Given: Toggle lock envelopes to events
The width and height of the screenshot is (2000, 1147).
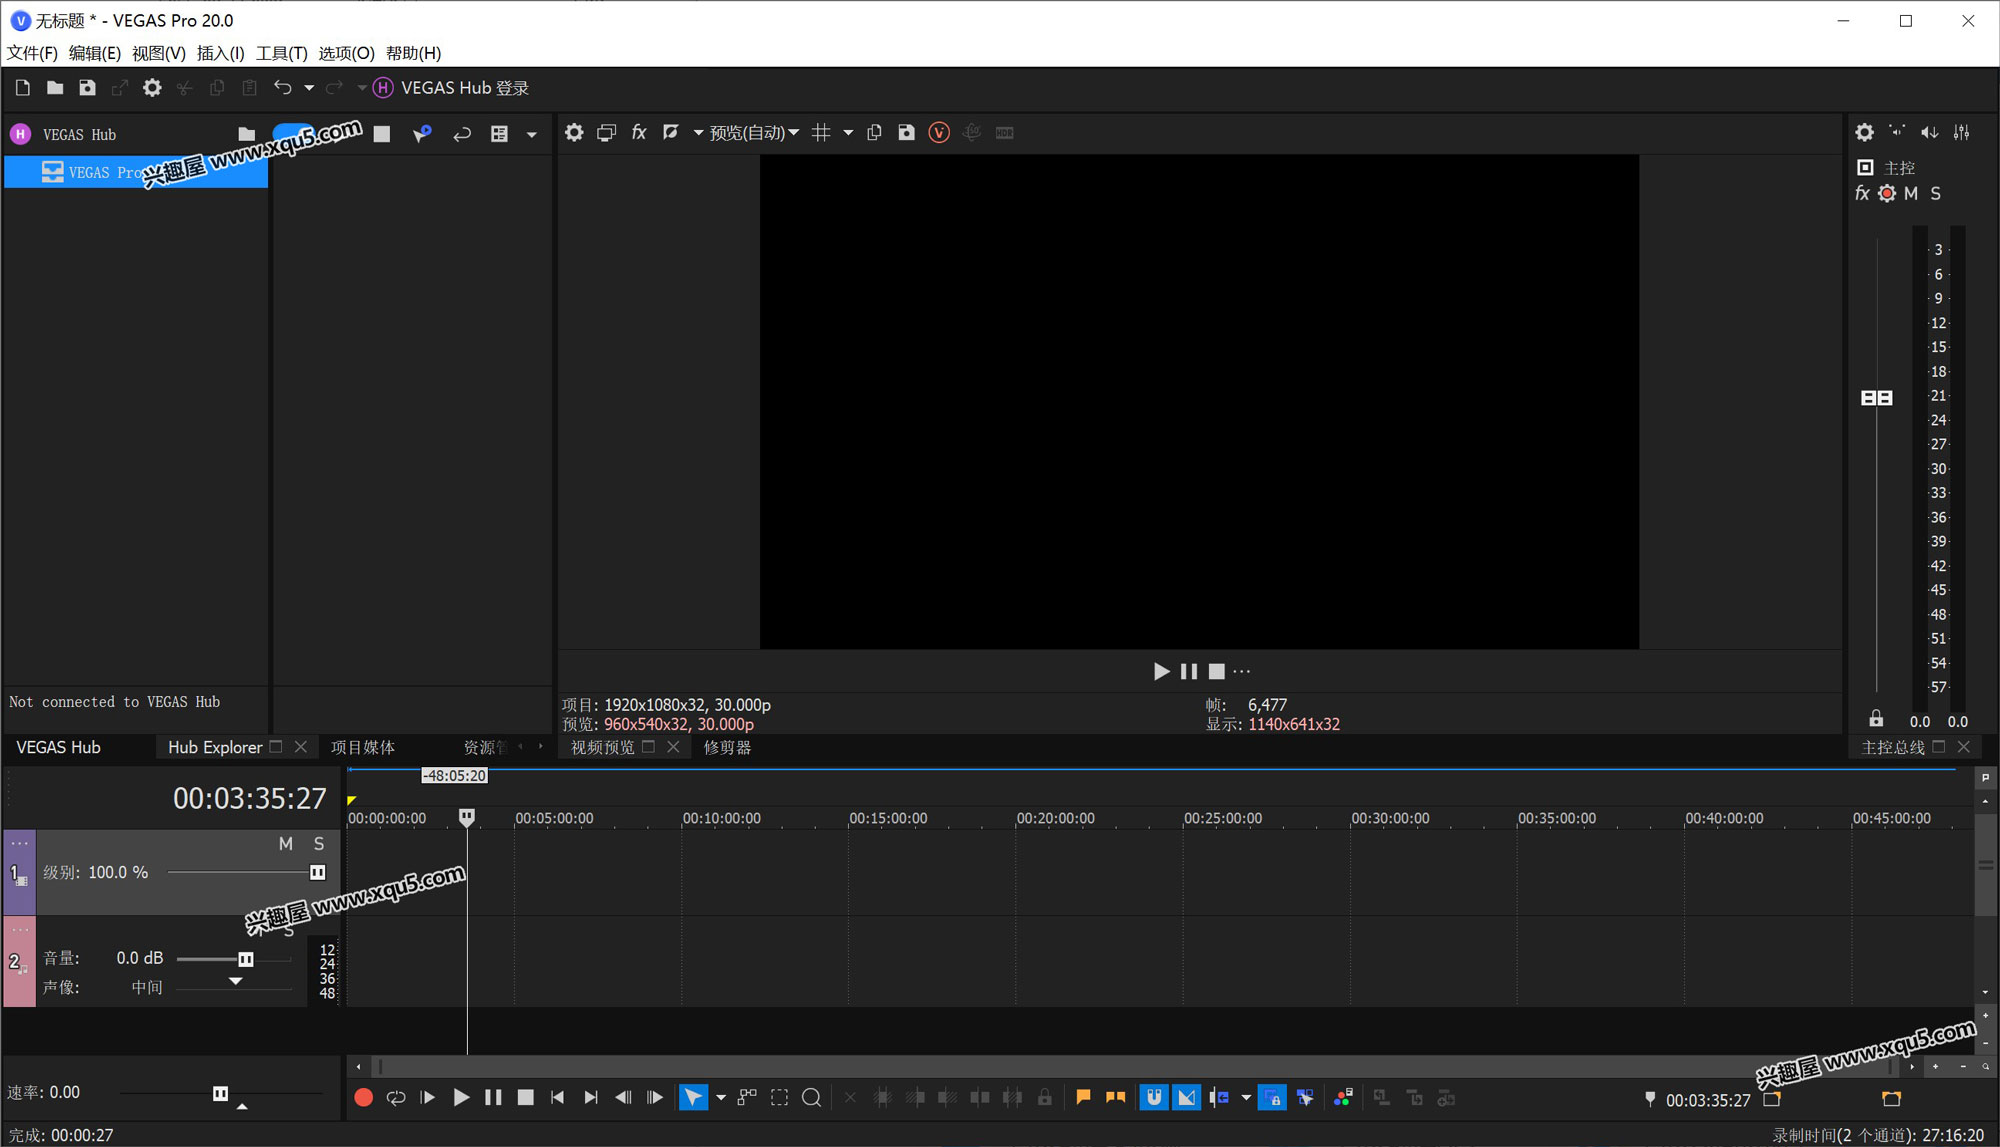Looking at the screenshot, I should [x=1272, y=1098].
